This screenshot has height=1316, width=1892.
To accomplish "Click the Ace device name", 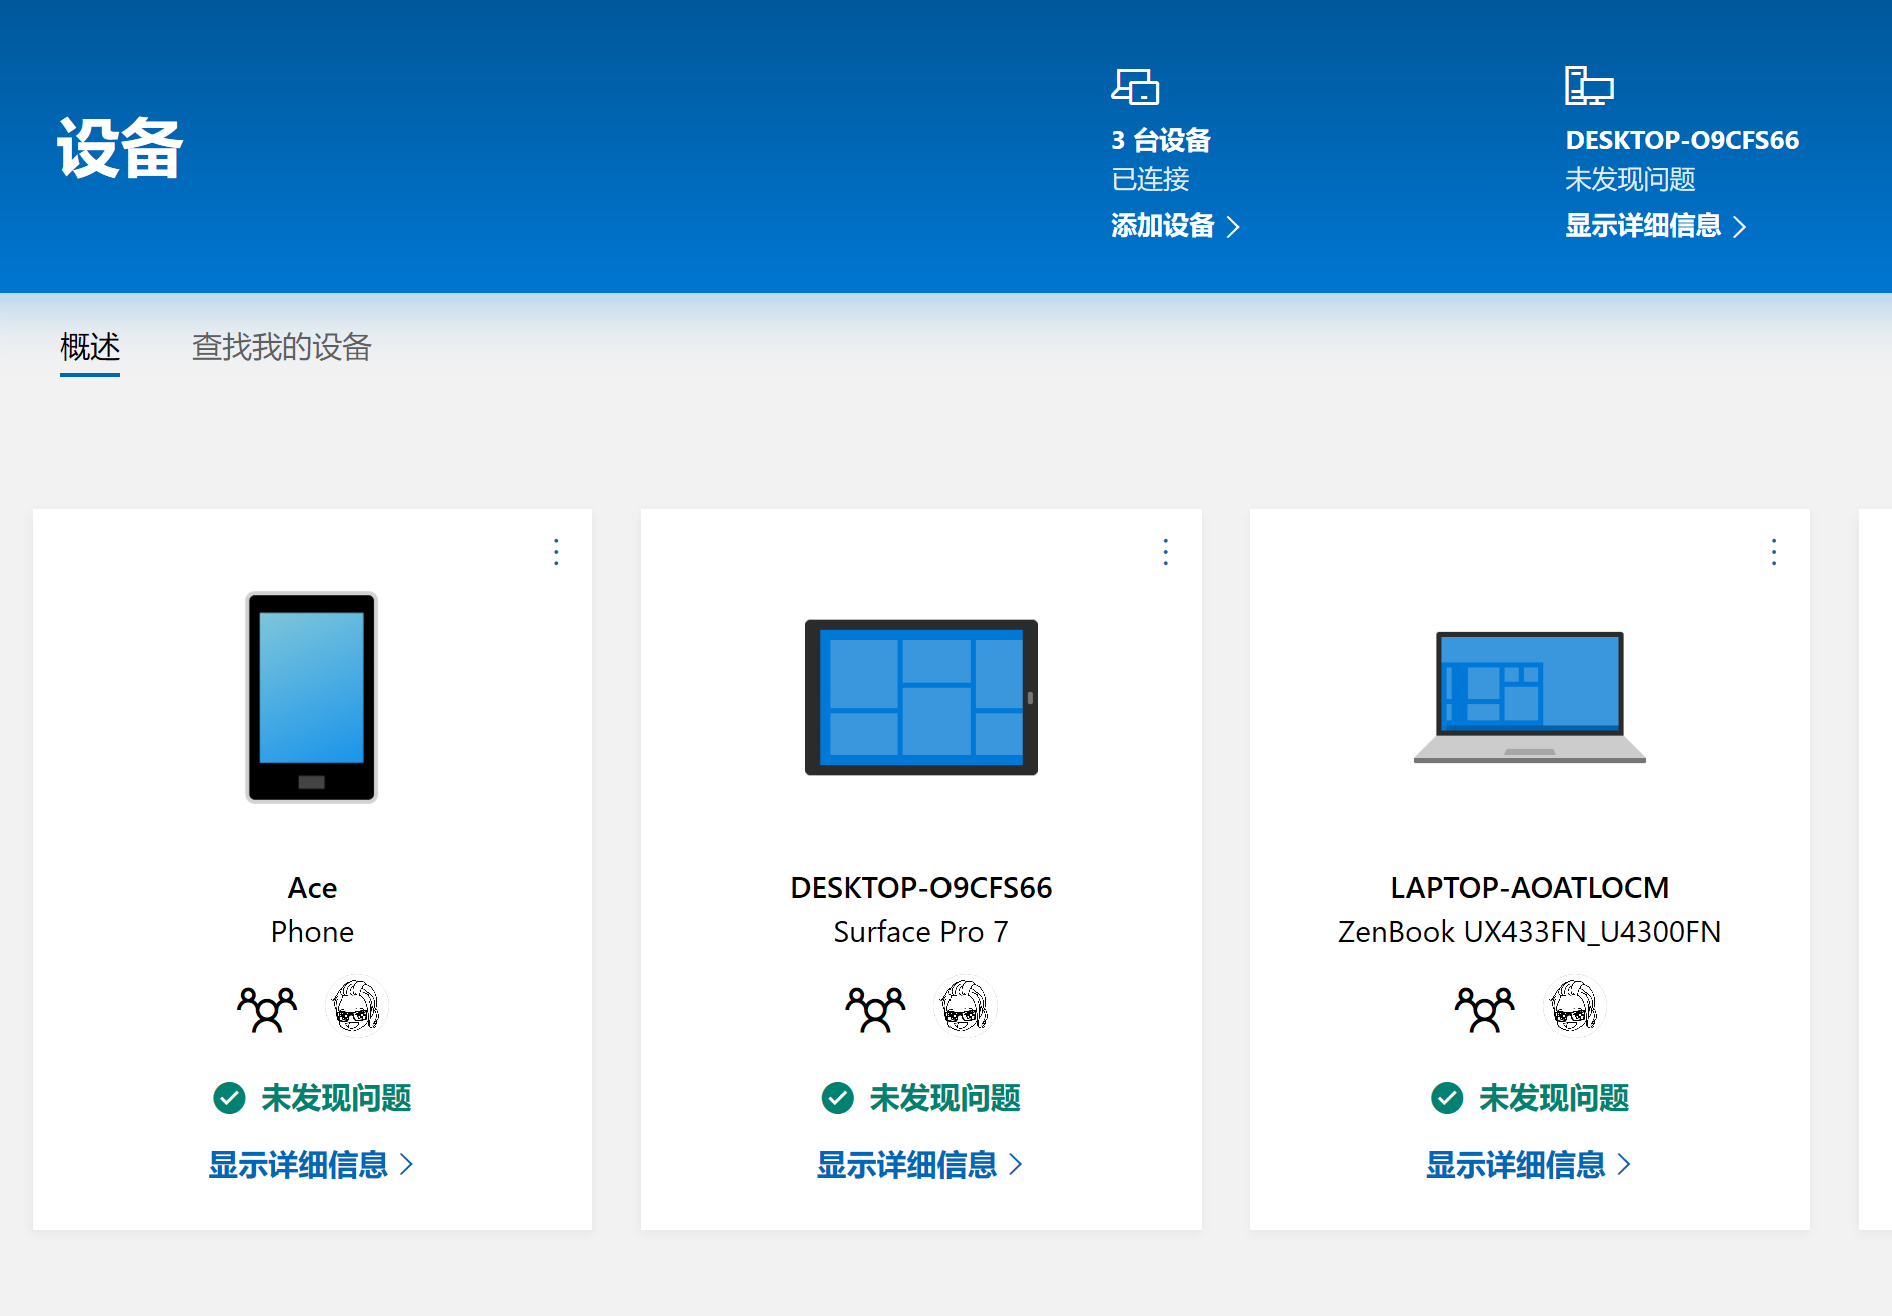I will 312,888.
